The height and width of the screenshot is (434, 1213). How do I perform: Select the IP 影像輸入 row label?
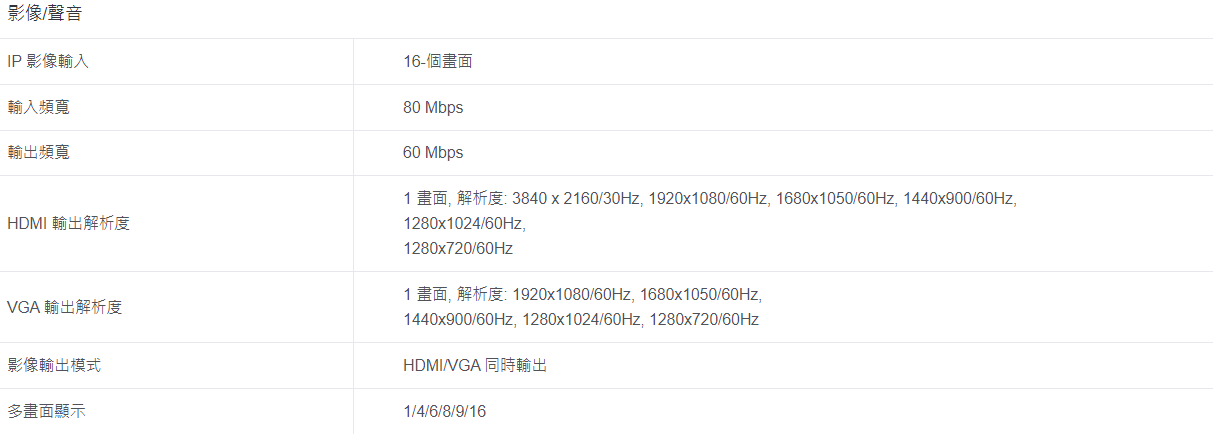tap(48, 61)
